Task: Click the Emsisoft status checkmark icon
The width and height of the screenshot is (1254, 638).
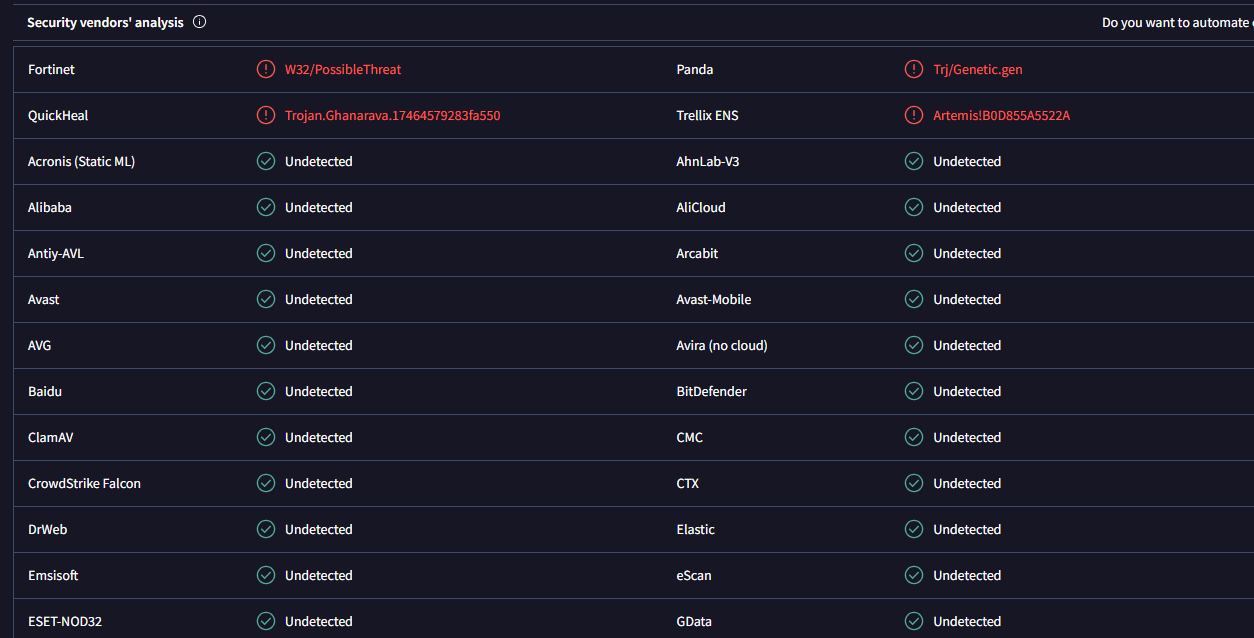Action: tap(266, 575)
